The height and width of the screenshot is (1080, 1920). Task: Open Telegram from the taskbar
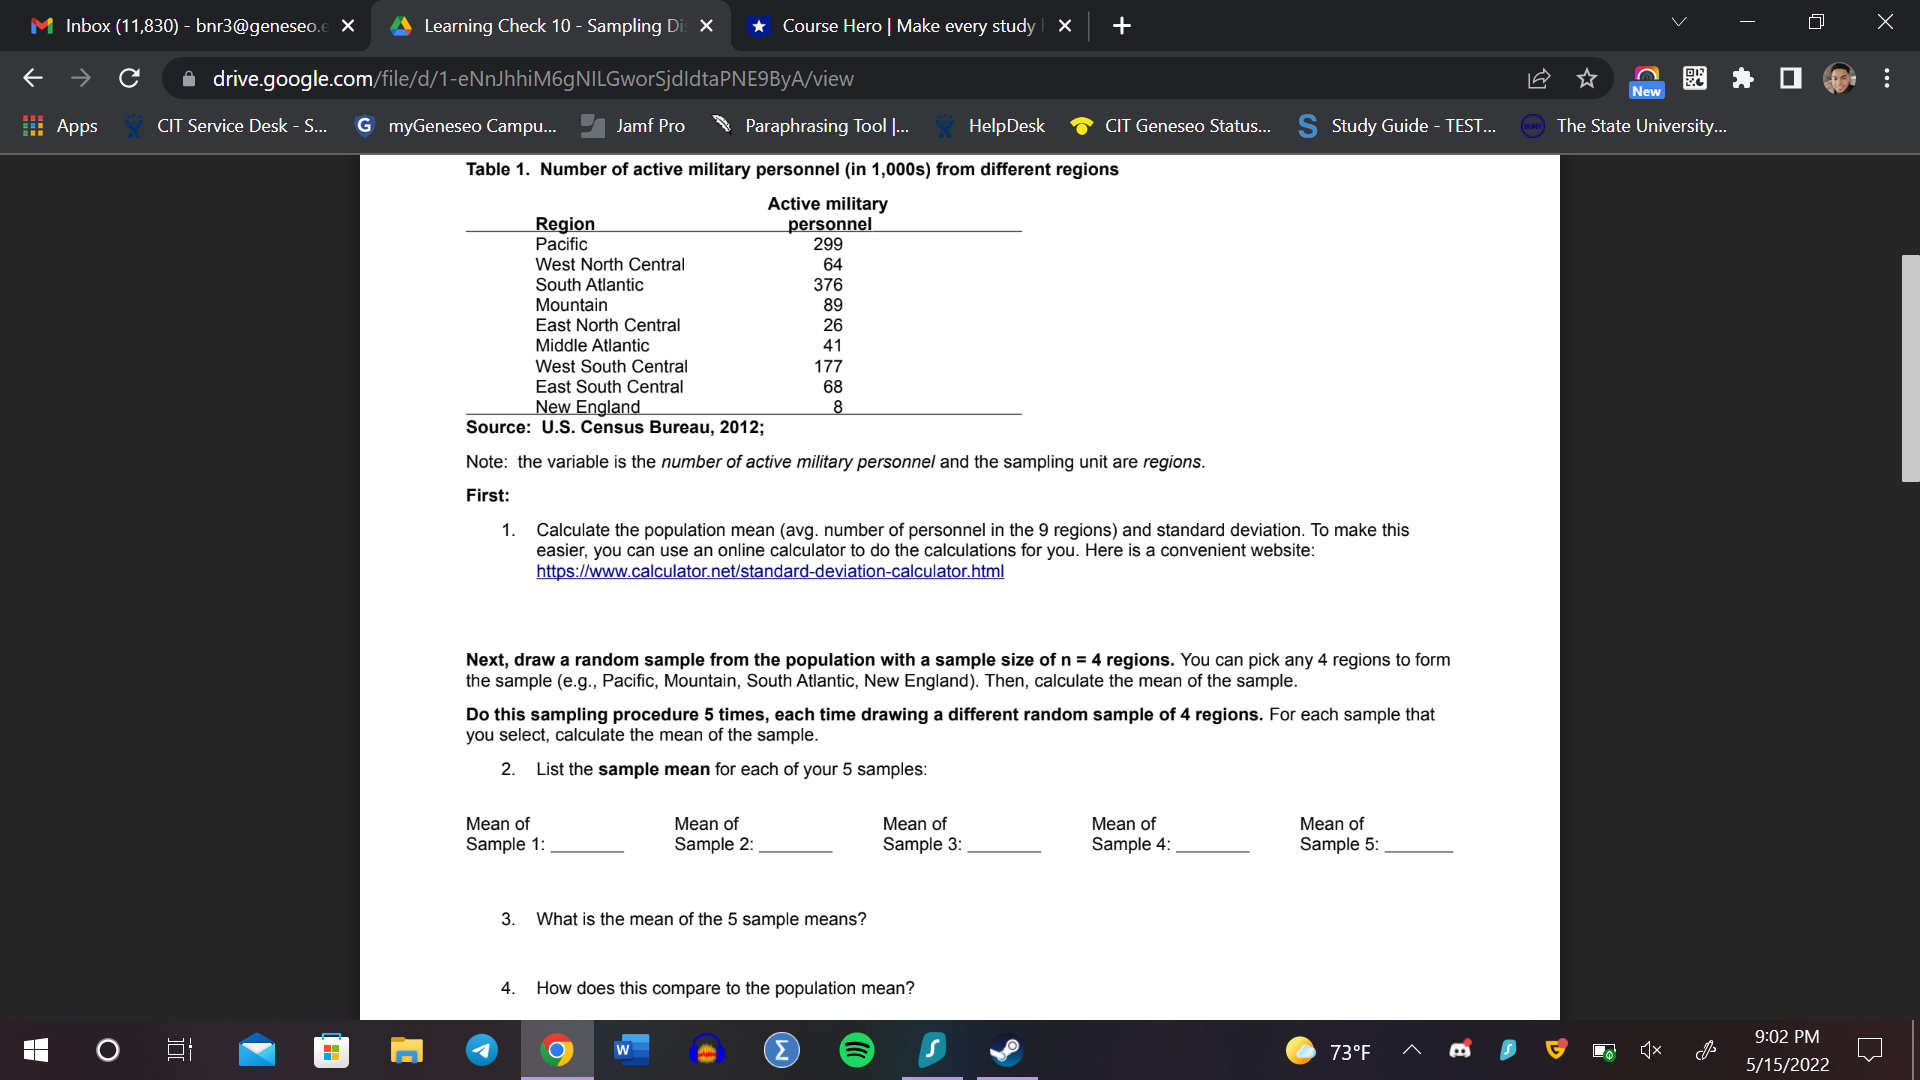click(x=482, y=1050)
